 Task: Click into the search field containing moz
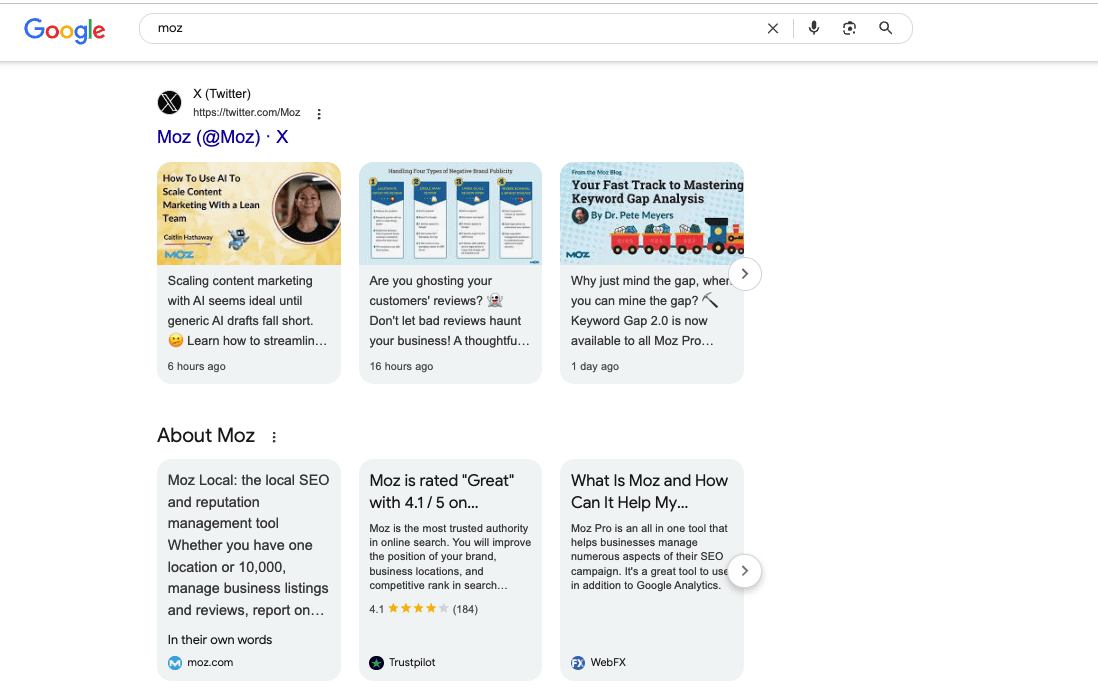pos(450,29)
